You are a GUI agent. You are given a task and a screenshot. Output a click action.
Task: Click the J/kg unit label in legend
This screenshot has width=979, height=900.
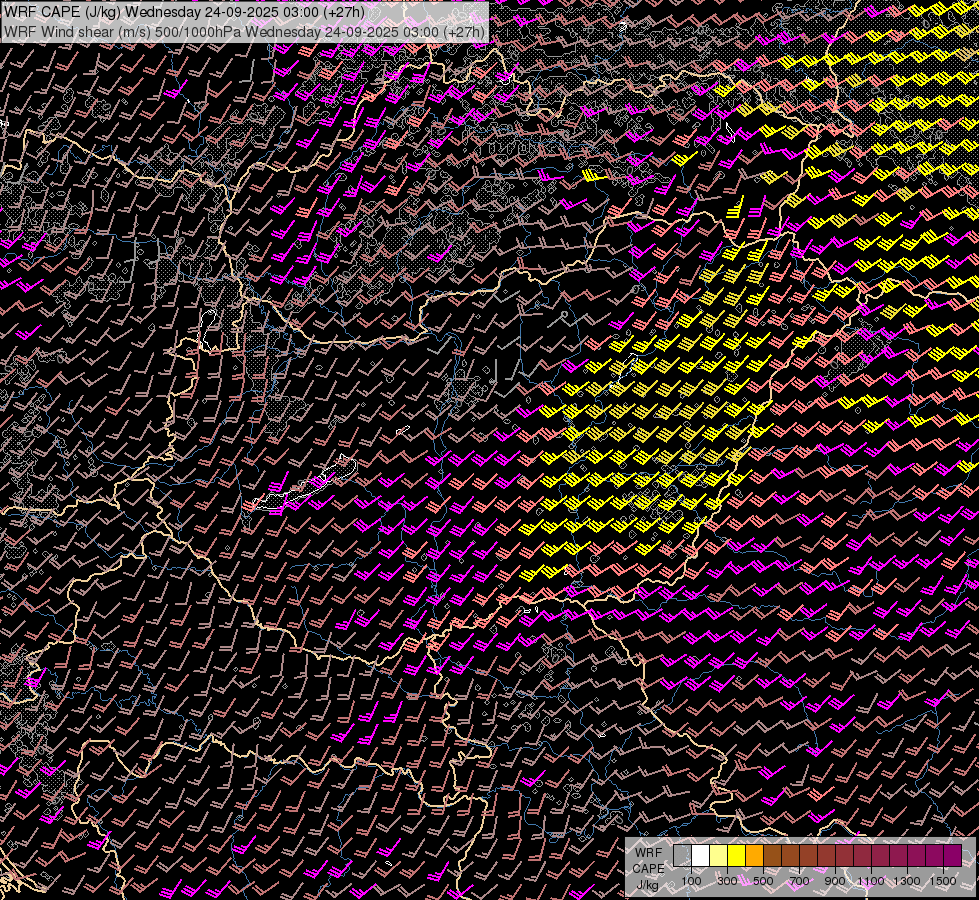point(647,884)
